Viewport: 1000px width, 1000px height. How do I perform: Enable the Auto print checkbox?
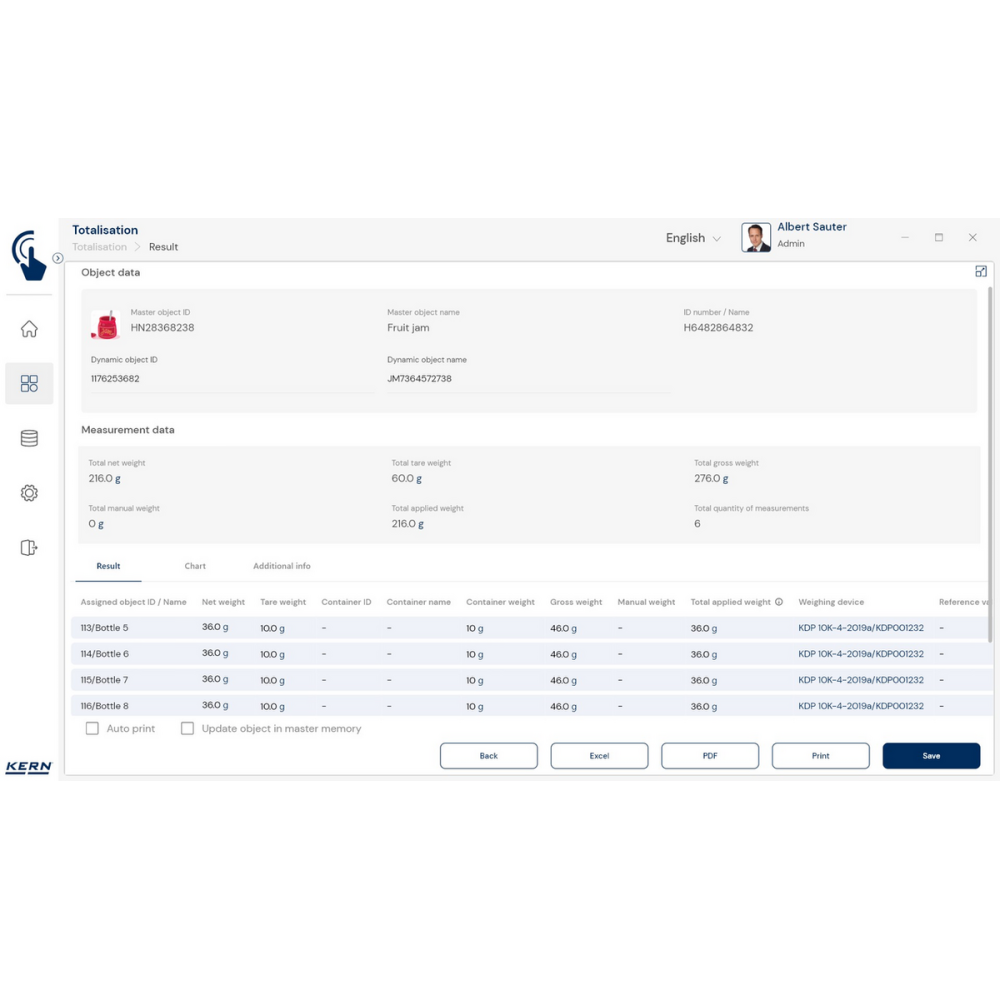(x=92, y=729)
